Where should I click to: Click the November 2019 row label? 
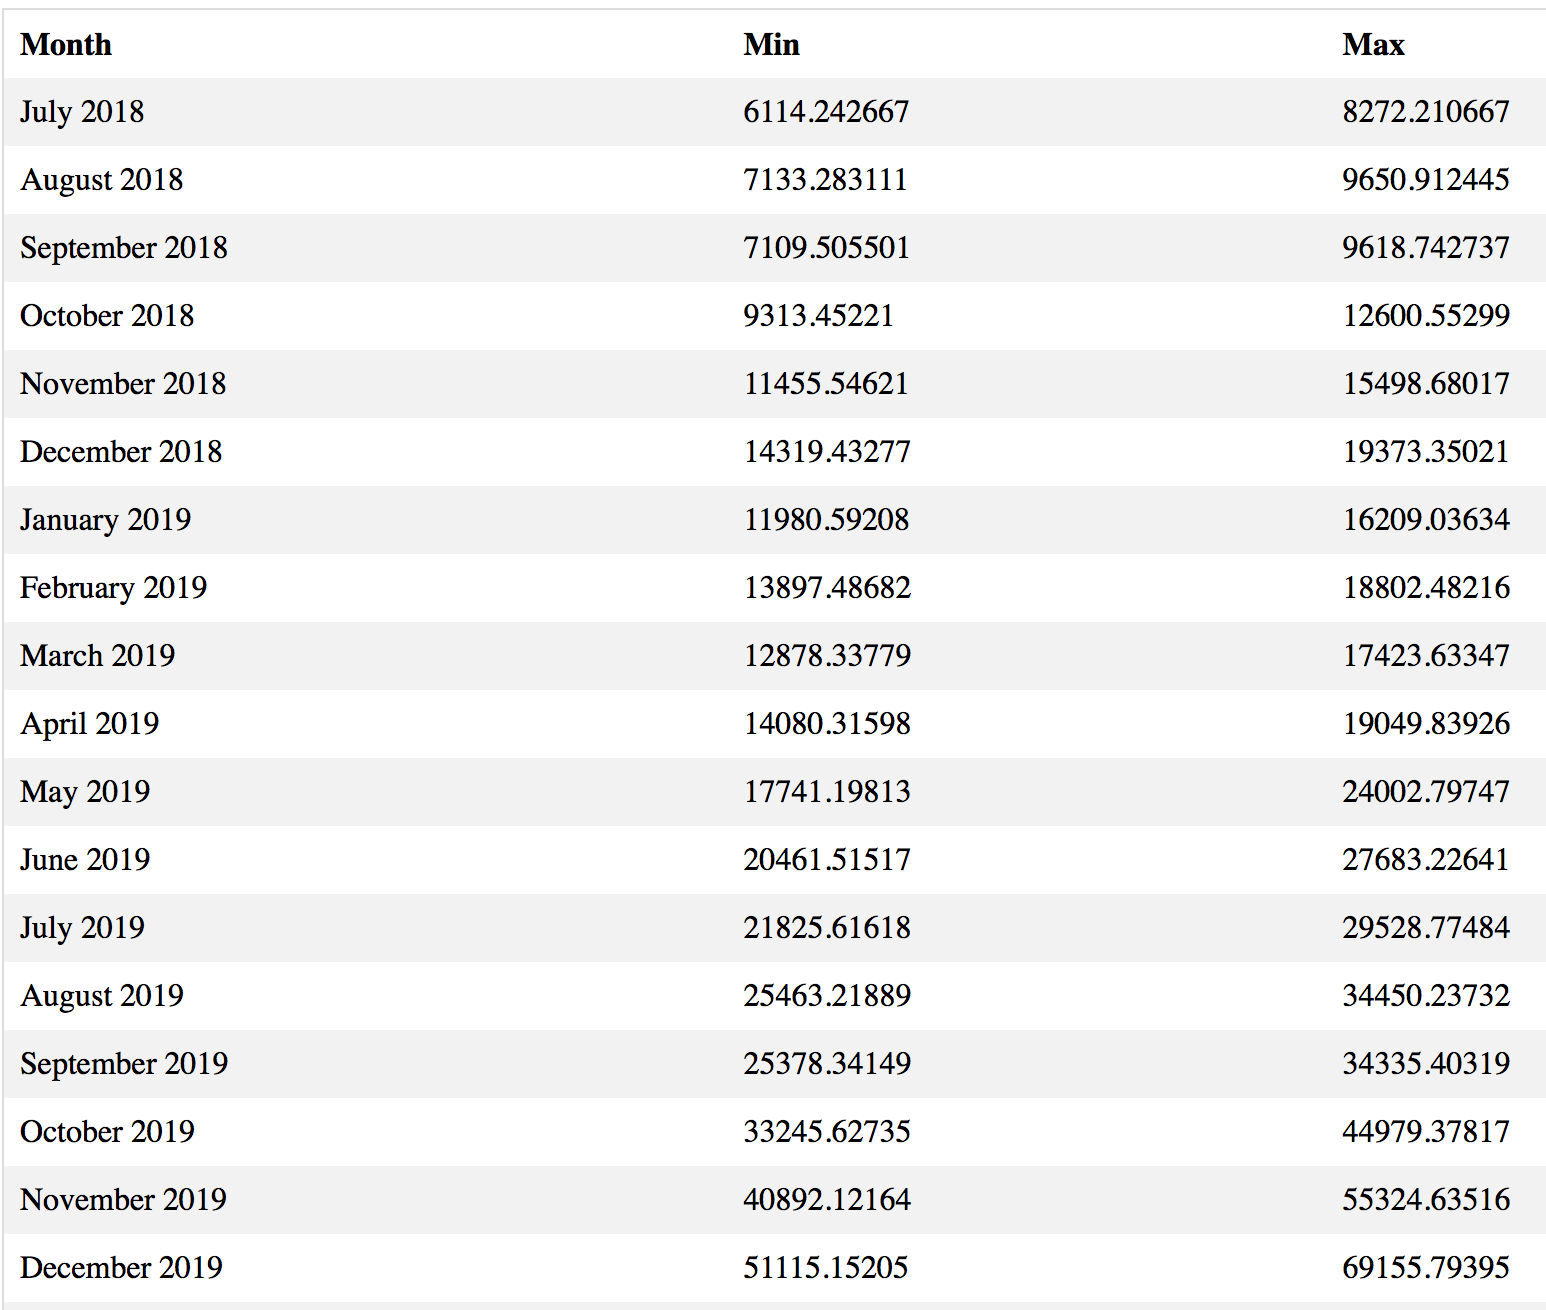pyautogui.click(x=123, y=1200)
